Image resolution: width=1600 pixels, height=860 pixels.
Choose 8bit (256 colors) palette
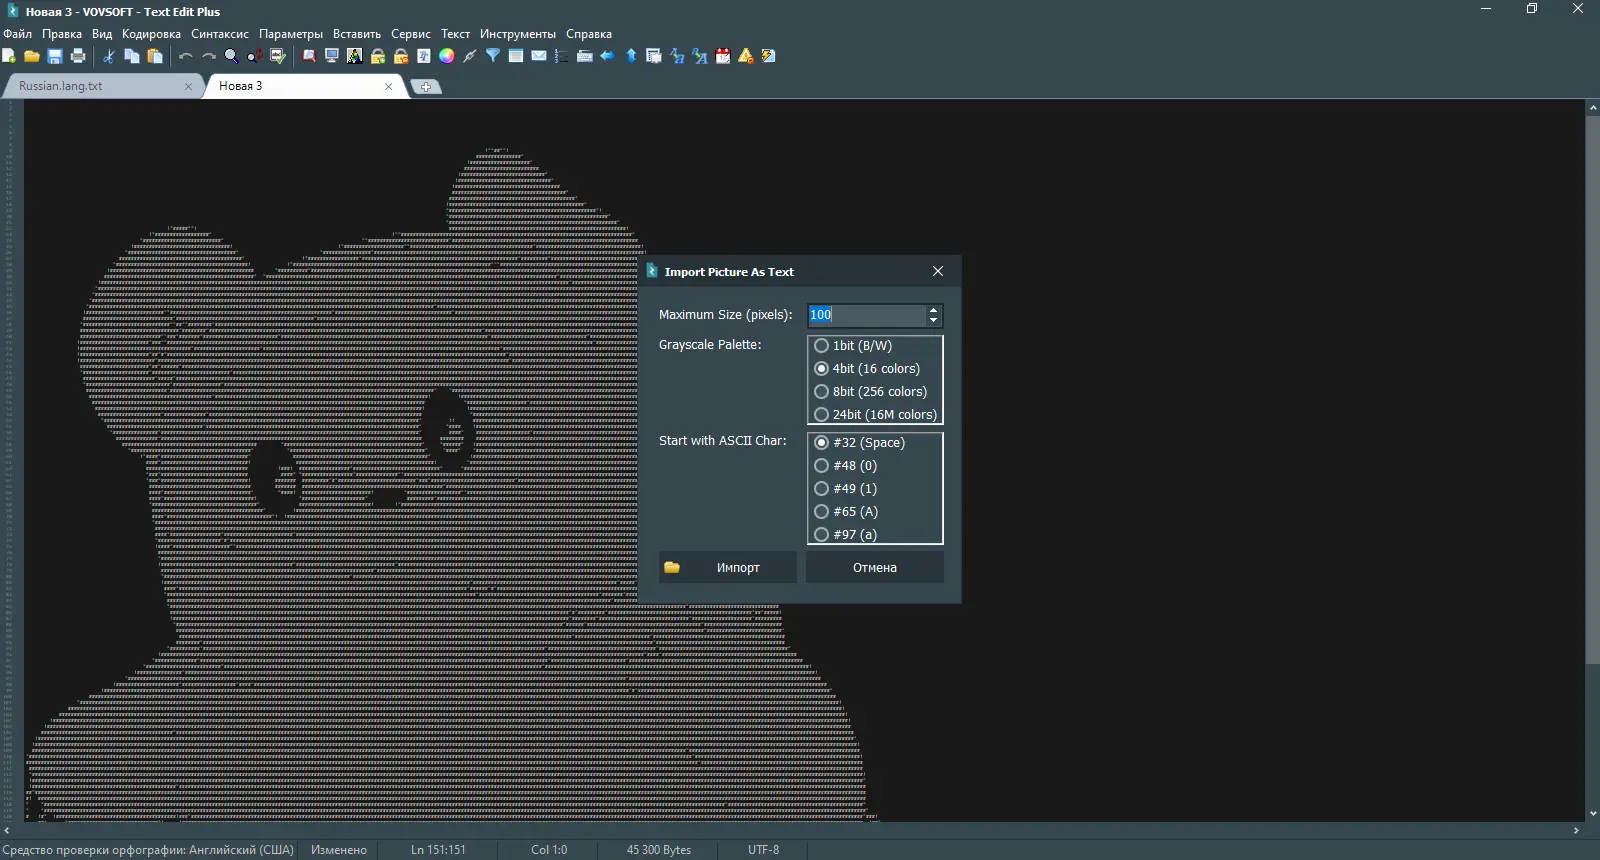click(x=871, y=392)
